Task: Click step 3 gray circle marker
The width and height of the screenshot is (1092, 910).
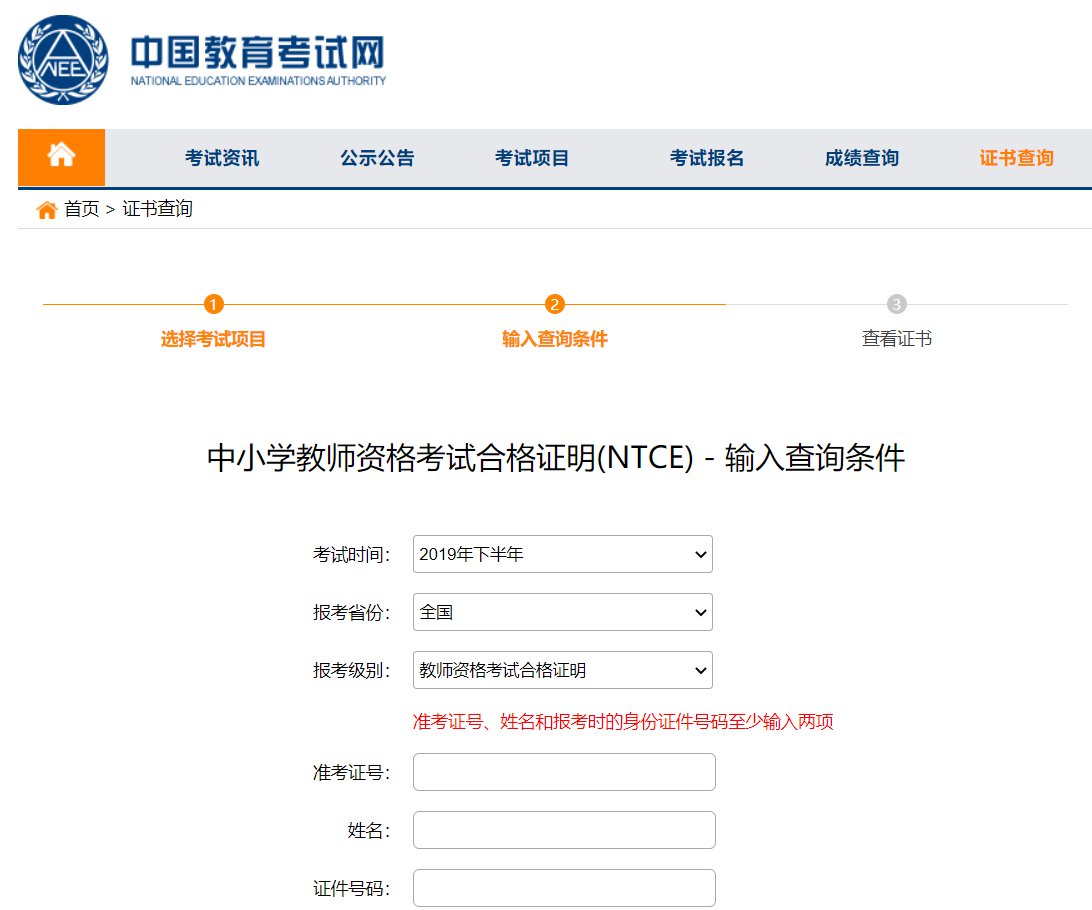Action: point(896,304)
